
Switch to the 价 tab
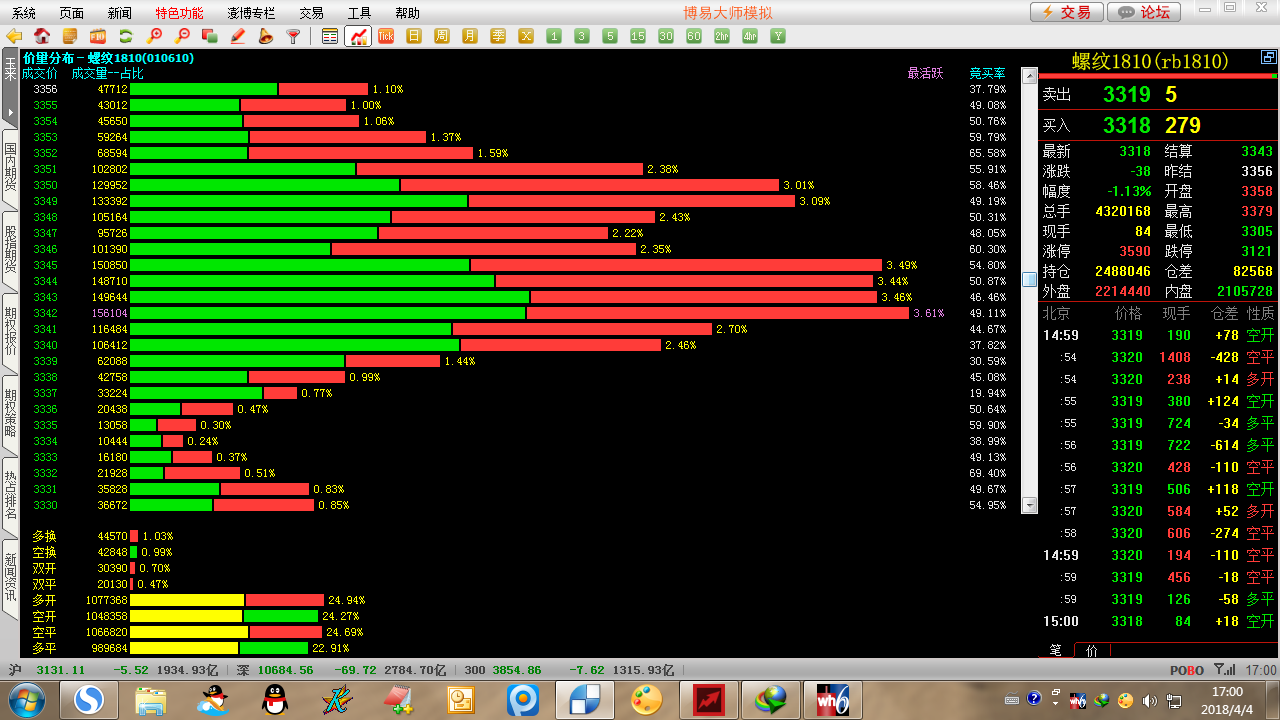pyautogui.click(x=1091, y=650)
